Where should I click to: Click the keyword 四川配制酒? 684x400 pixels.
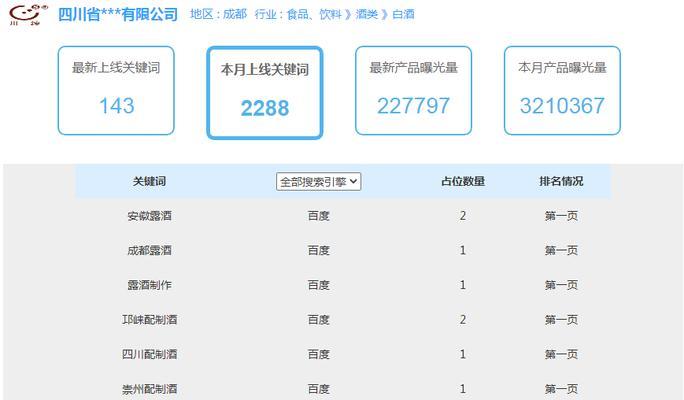(149, 354)
